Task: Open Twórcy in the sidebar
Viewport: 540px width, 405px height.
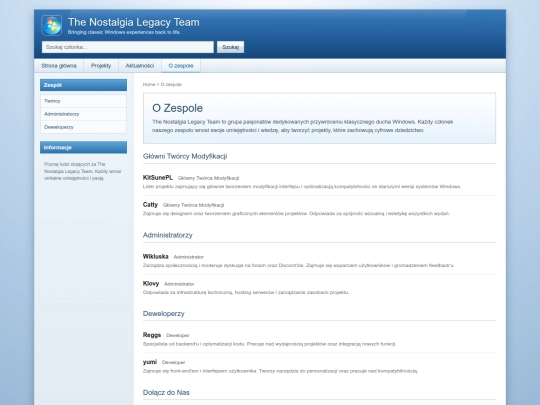Action: (x=83, y=101)
